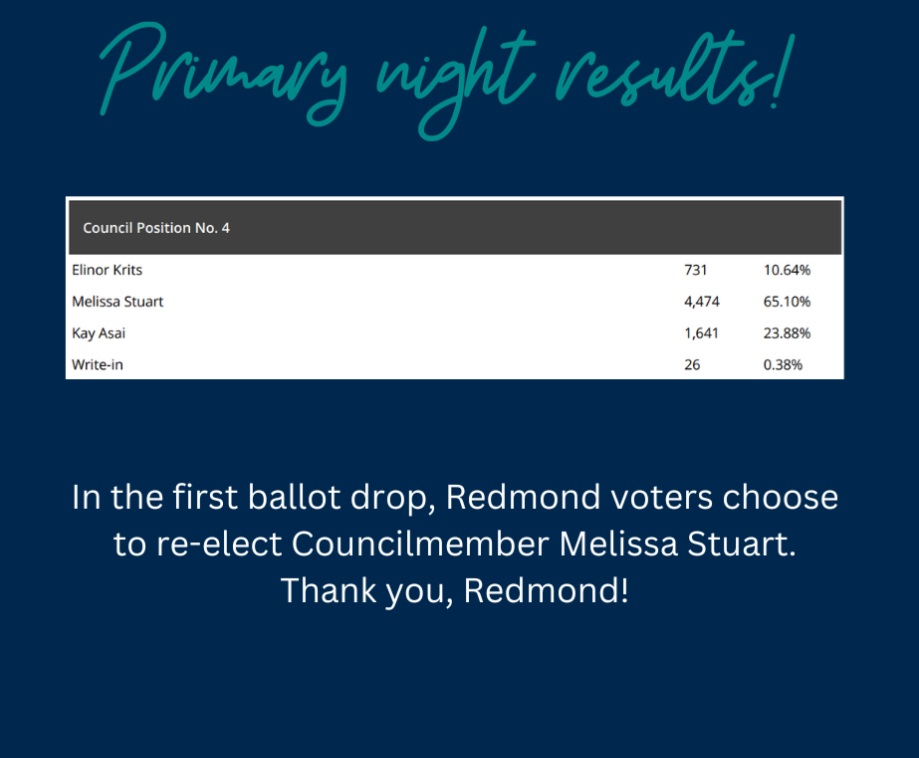Click the Kay Asai candidate name

(x=98, y=334)
